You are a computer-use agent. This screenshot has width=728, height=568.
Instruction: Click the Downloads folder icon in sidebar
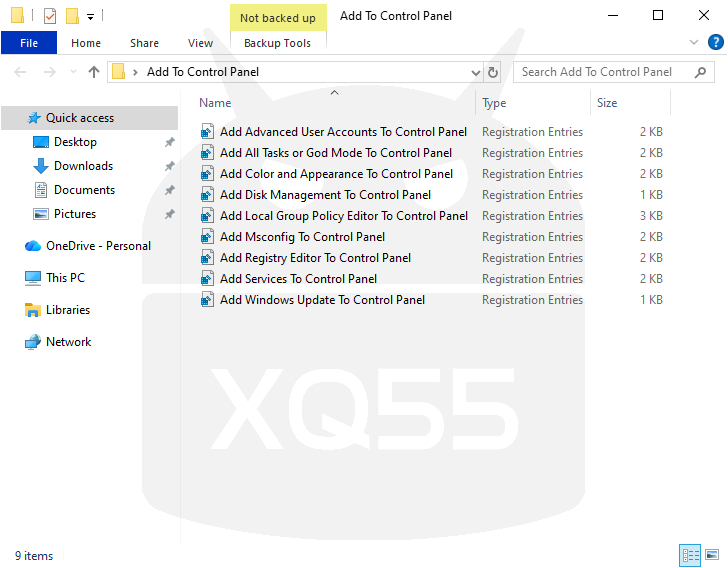[41, 166]
